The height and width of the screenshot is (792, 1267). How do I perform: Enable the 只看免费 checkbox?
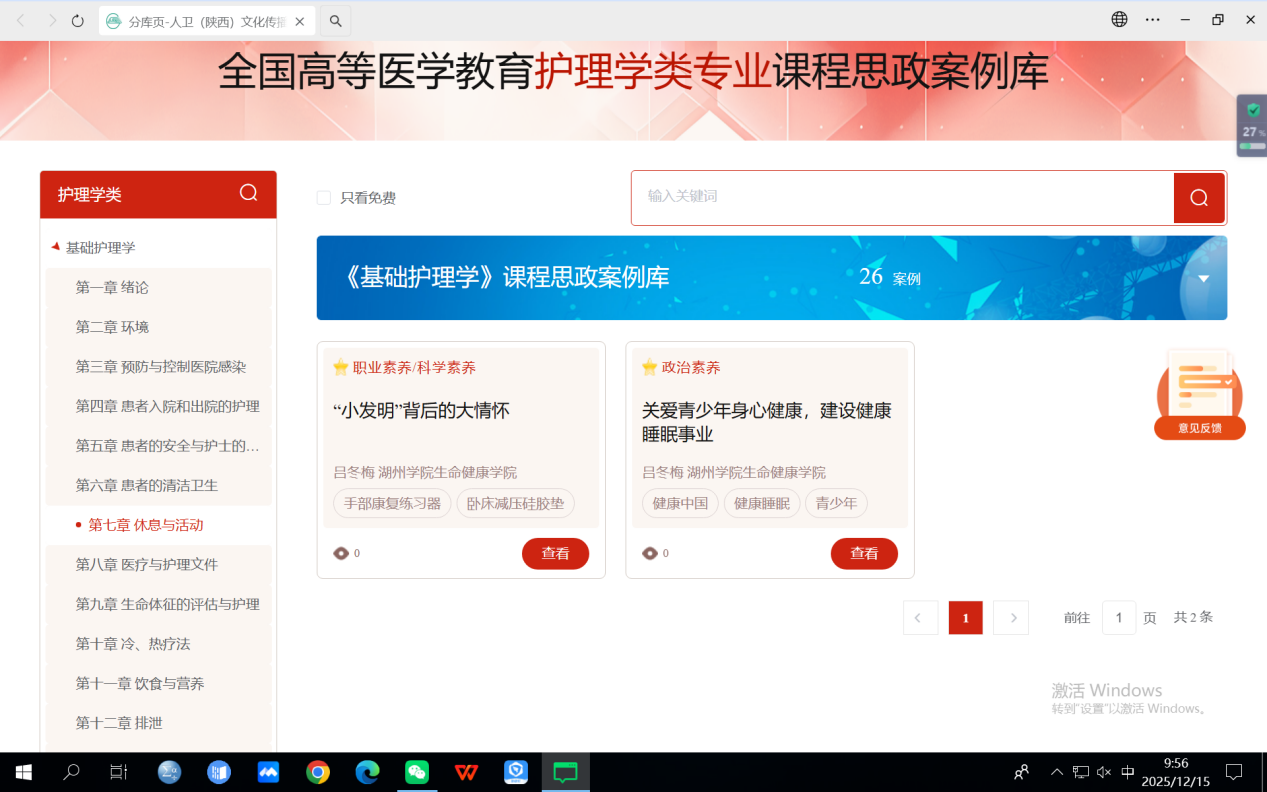tap(324, 198)
